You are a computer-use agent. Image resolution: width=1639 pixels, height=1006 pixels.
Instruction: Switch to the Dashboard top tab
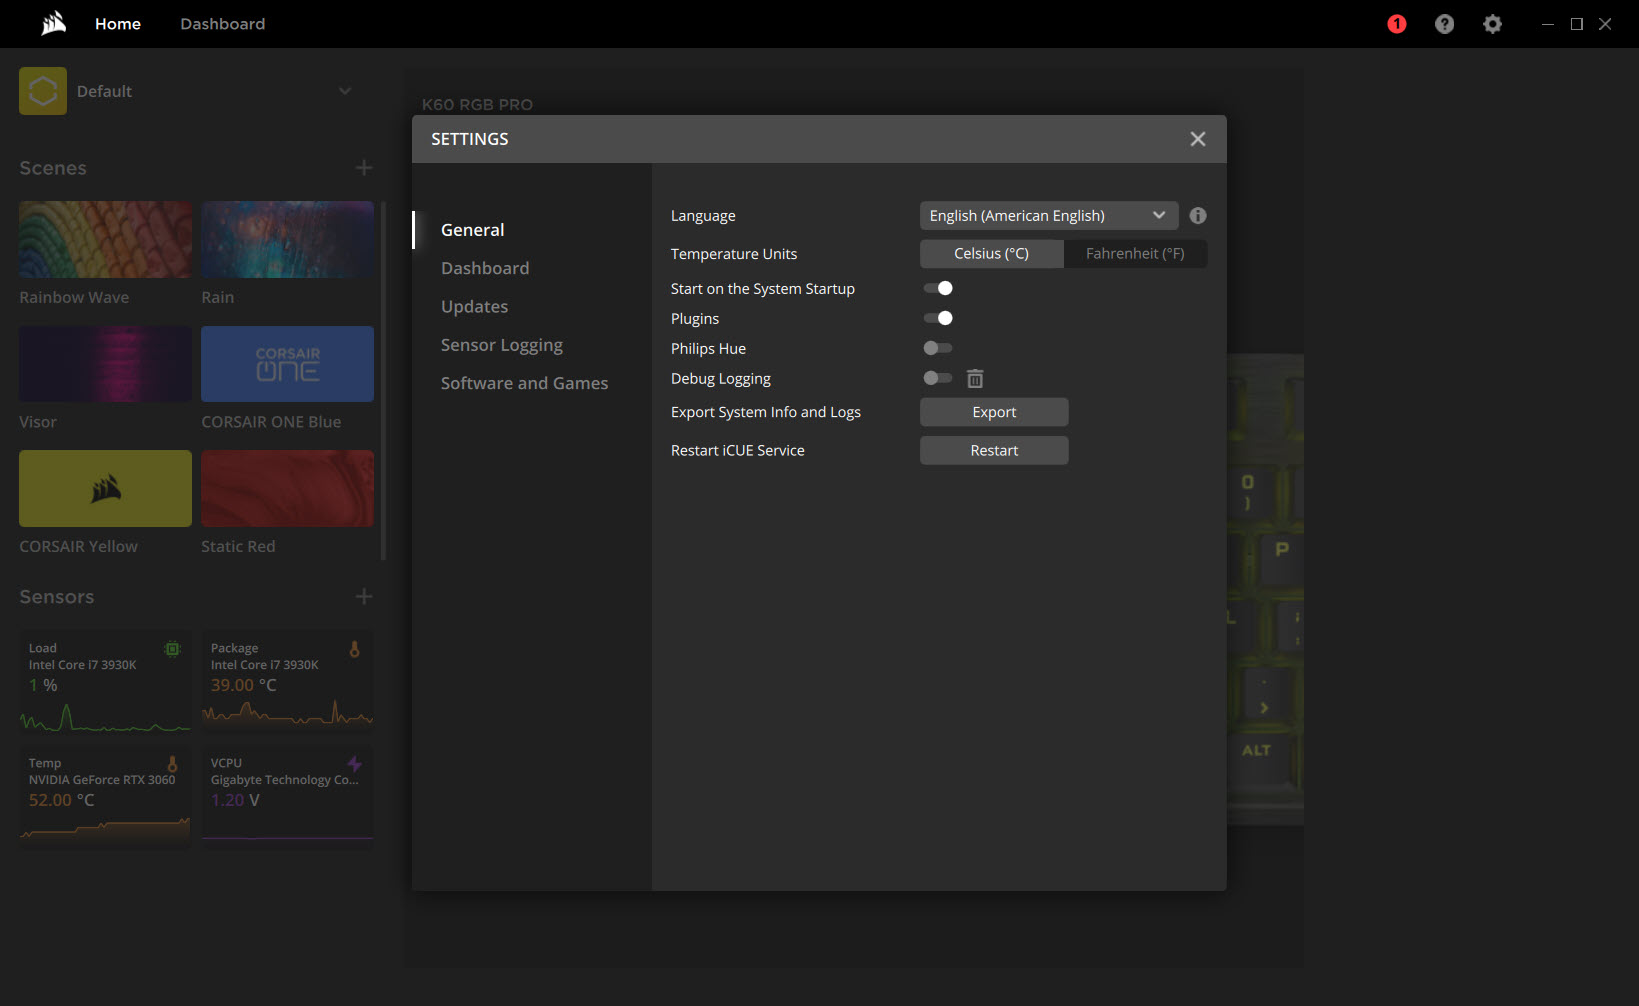tap(222, 24)
